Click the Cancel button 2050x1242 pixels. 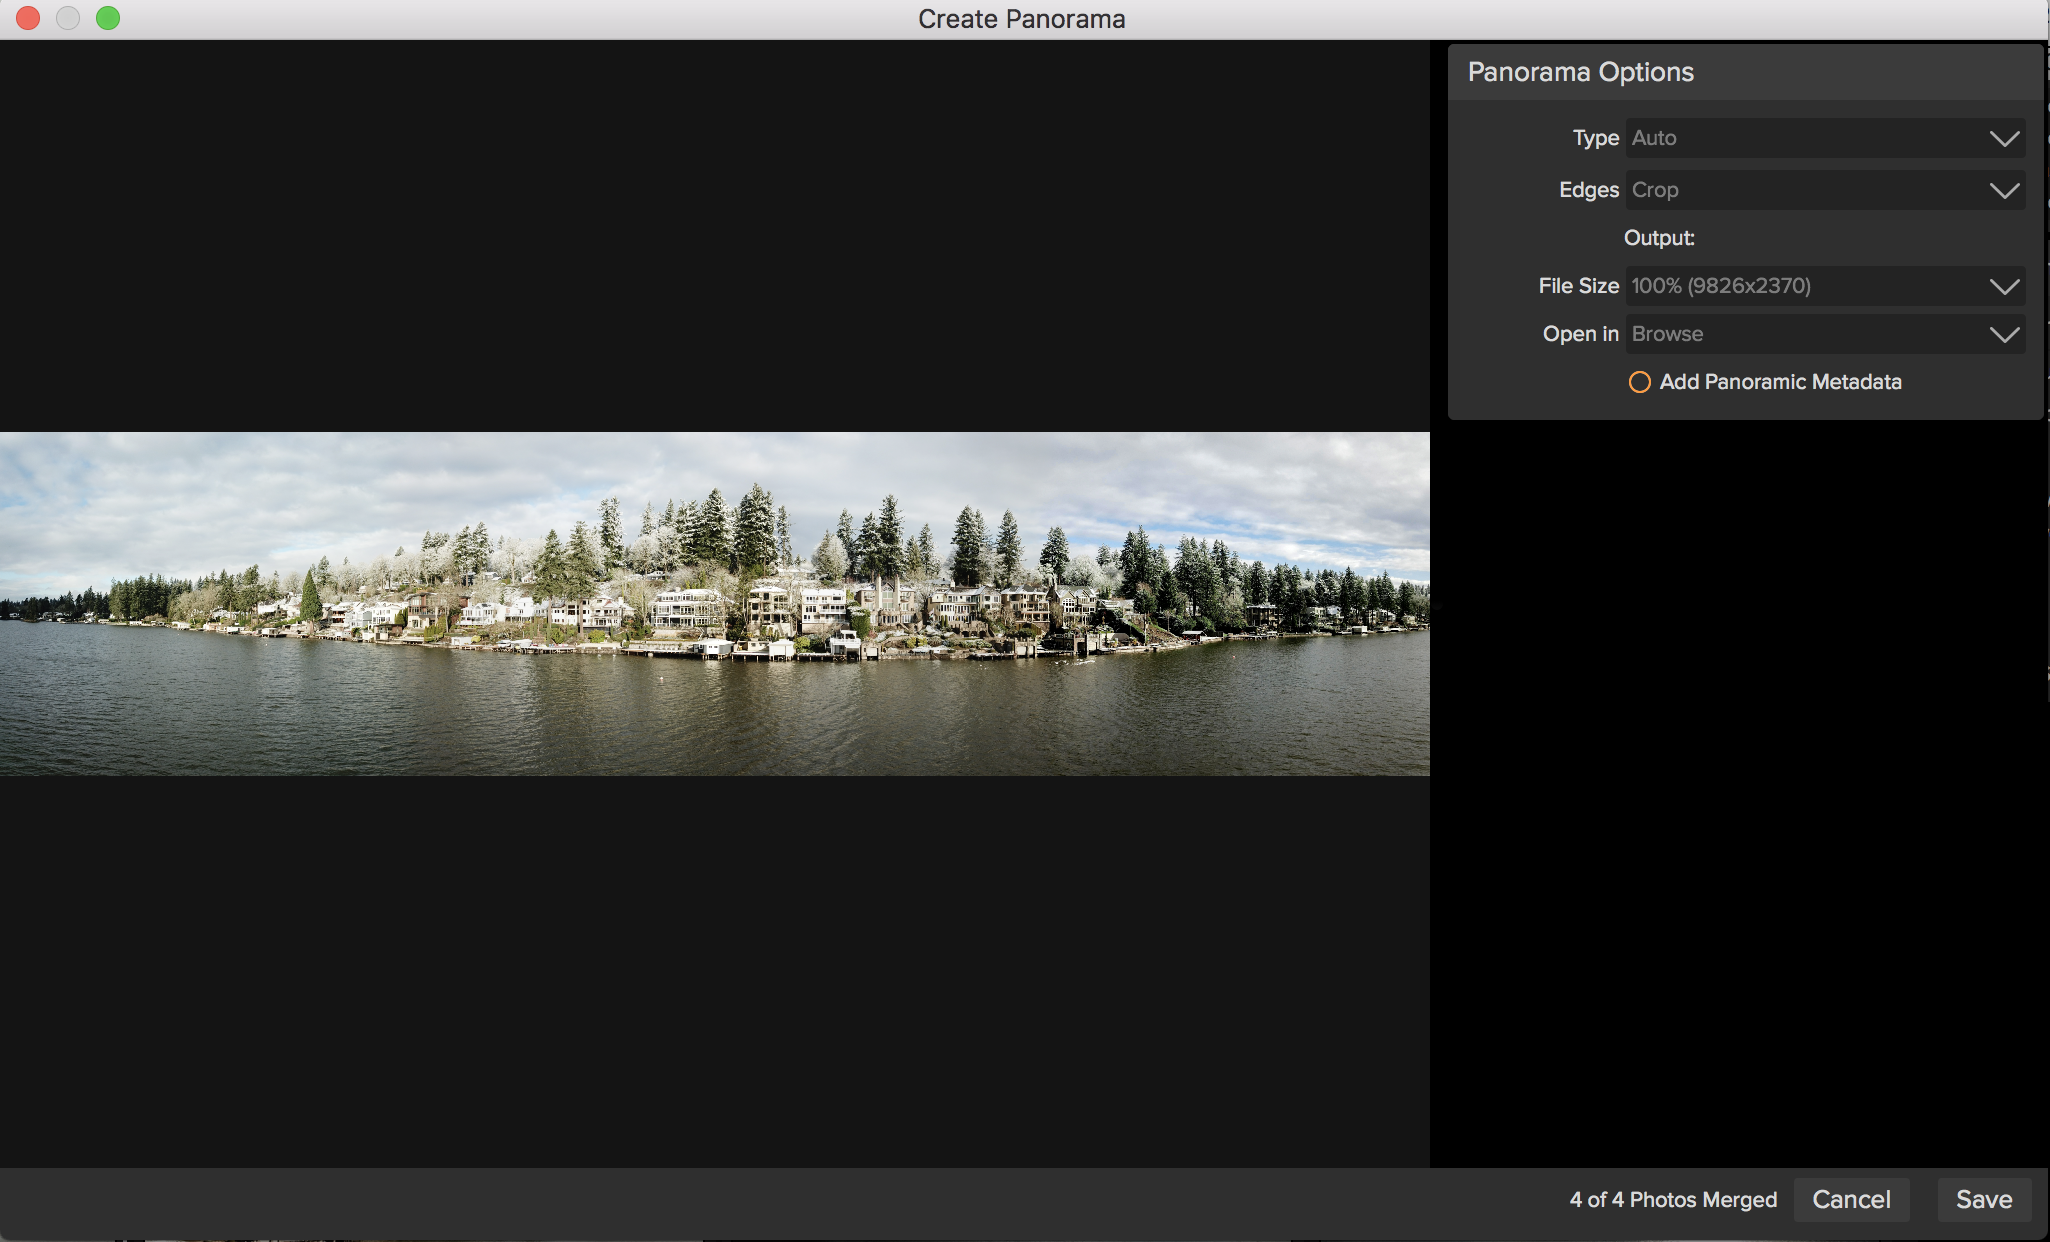[1851, 1199]
